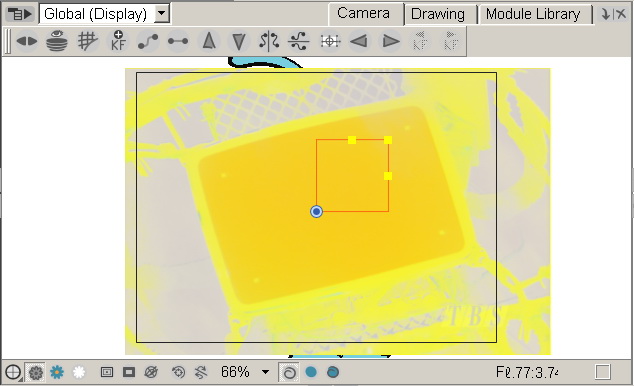Set motion keyframe with curved path icon
Viewport: 634px width, 386px height.
[x=148, y=41]
